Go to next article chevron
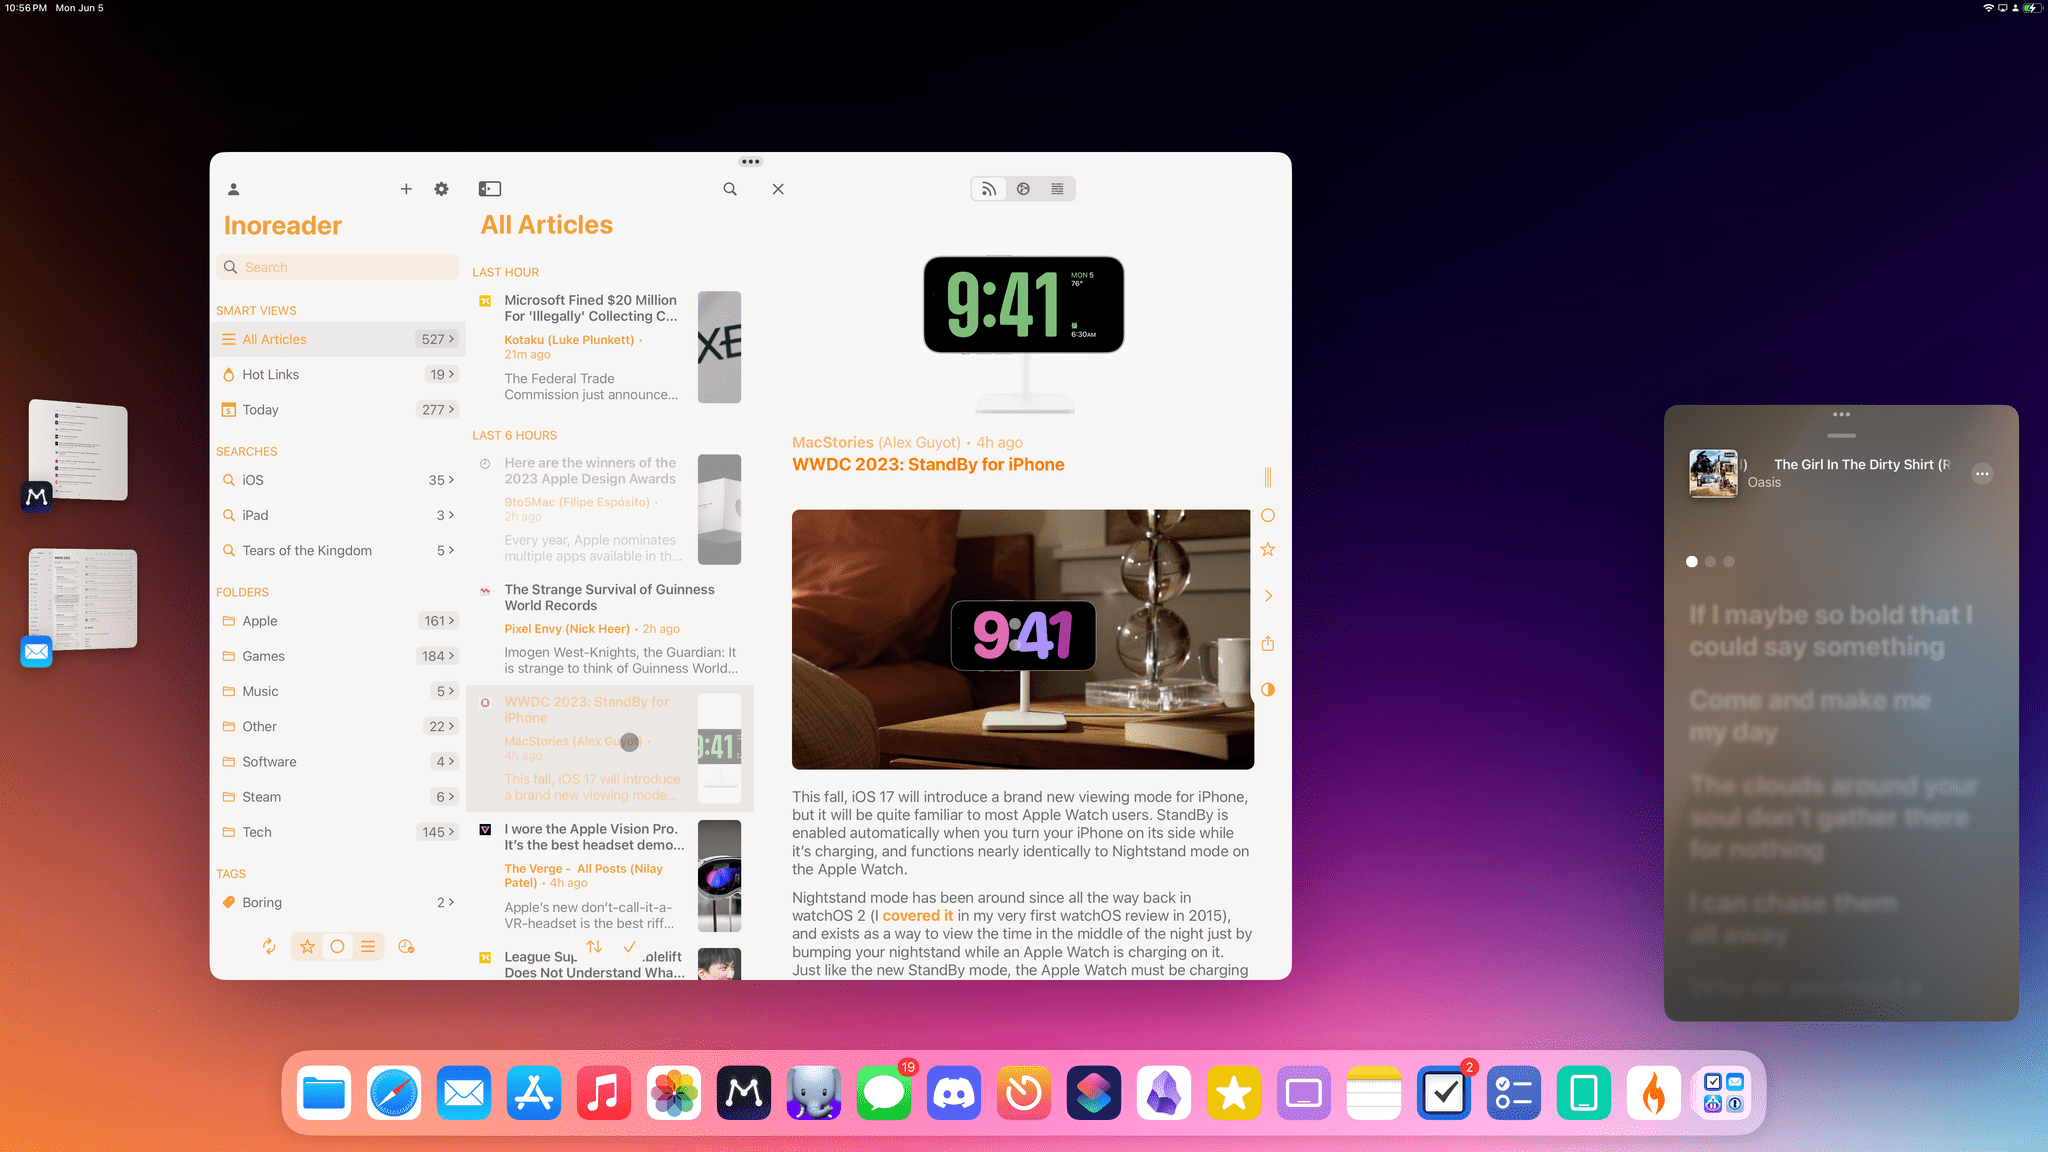The width and height of the screenshot is (2048, 1152). [1268, 596]
